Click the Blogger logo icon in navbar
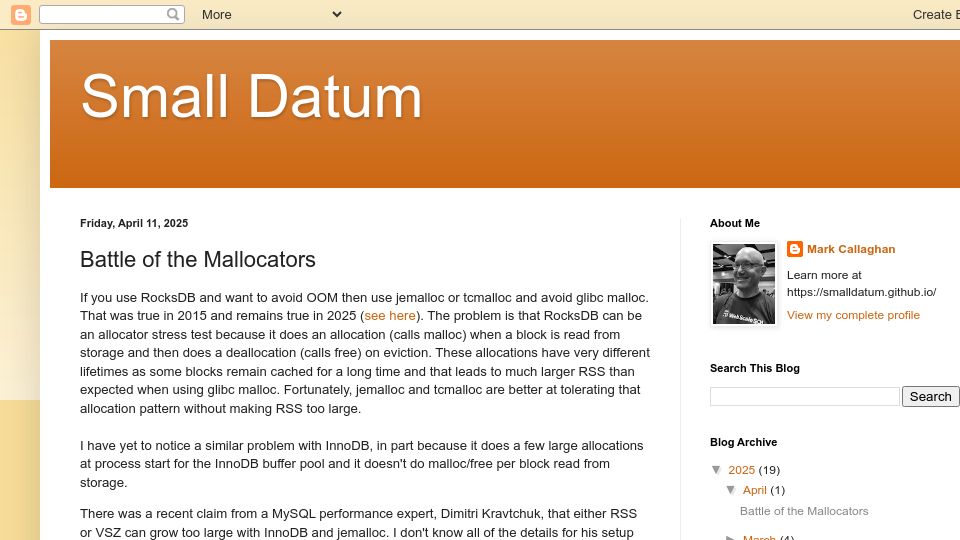960x540 pixels. (x=21, y=14)
